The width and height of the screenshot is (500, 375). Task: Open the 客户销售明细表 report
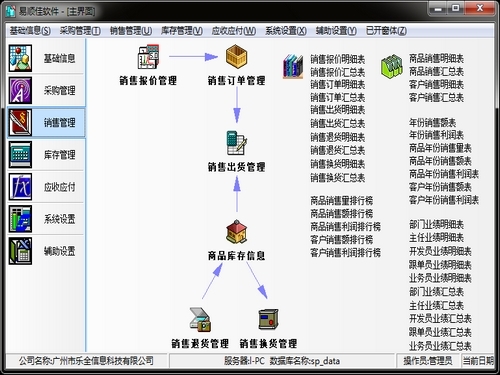(x=436, y=84)
